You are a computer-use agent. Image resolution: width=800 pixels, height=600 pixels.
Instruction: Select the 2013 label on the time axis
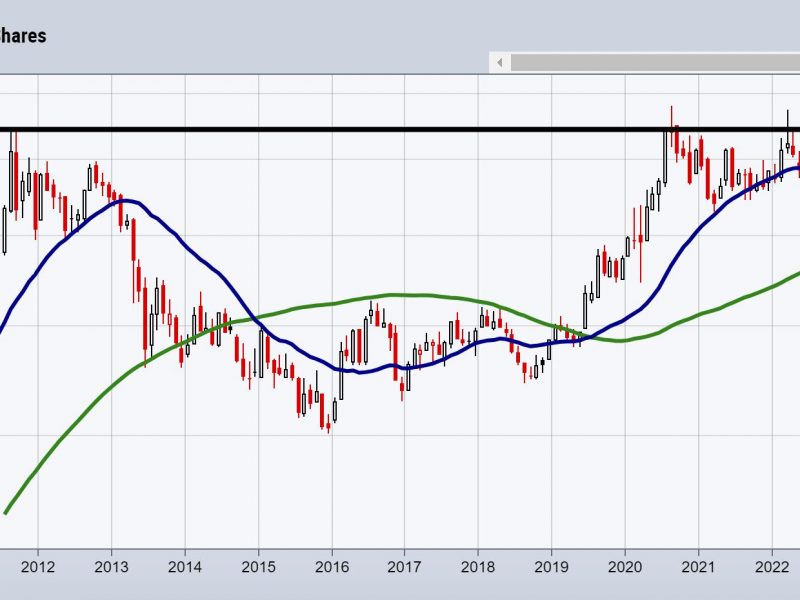(x=111, y=567)
